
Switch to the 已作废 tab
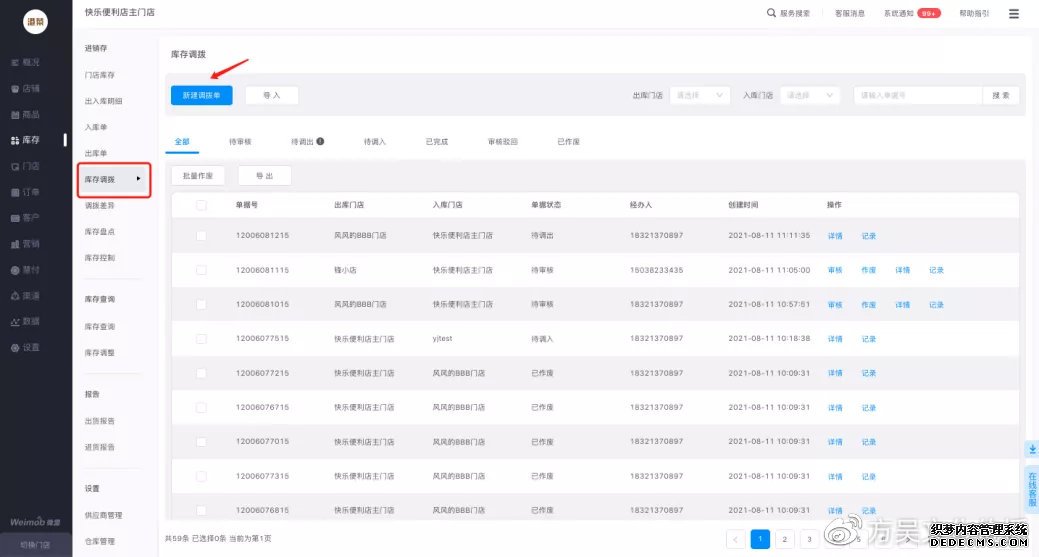click(568, 142)
